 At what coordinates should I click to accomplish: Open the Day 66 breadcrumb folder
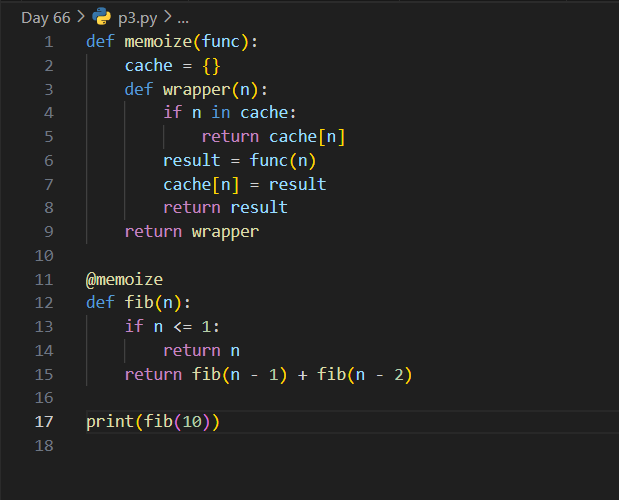[x=46, y=18]
